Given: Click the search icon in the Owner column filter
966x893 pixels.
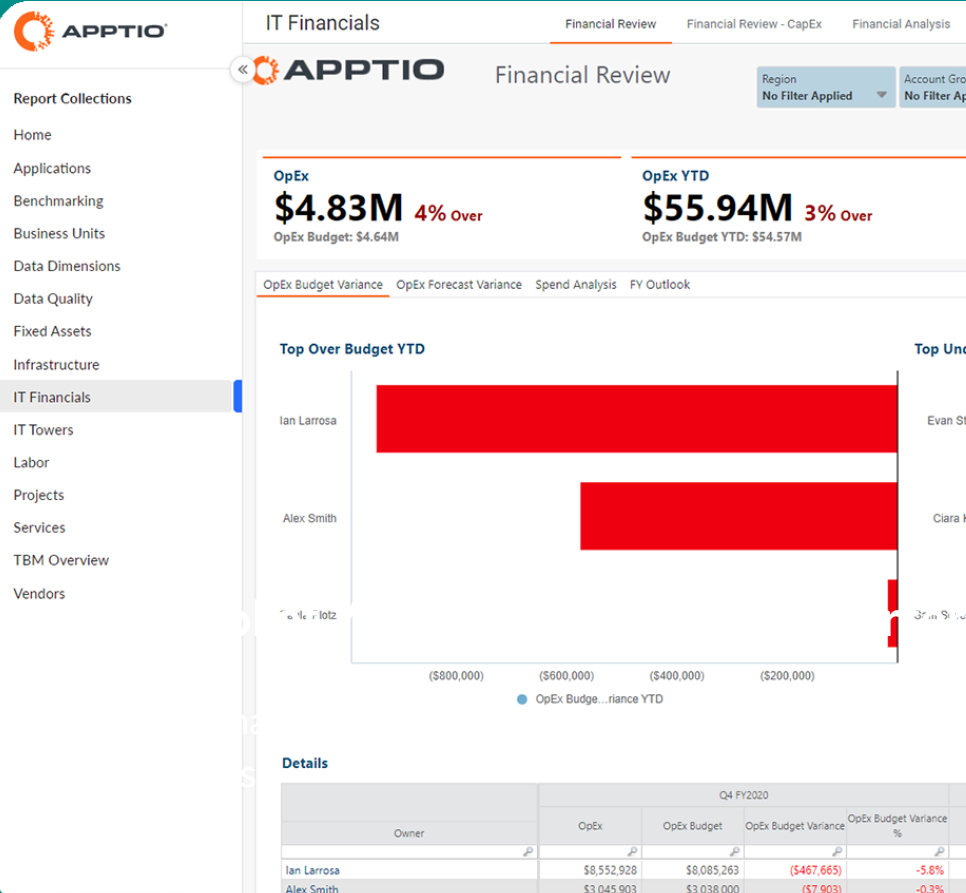Looking at the screenshot, I should 528,852.
